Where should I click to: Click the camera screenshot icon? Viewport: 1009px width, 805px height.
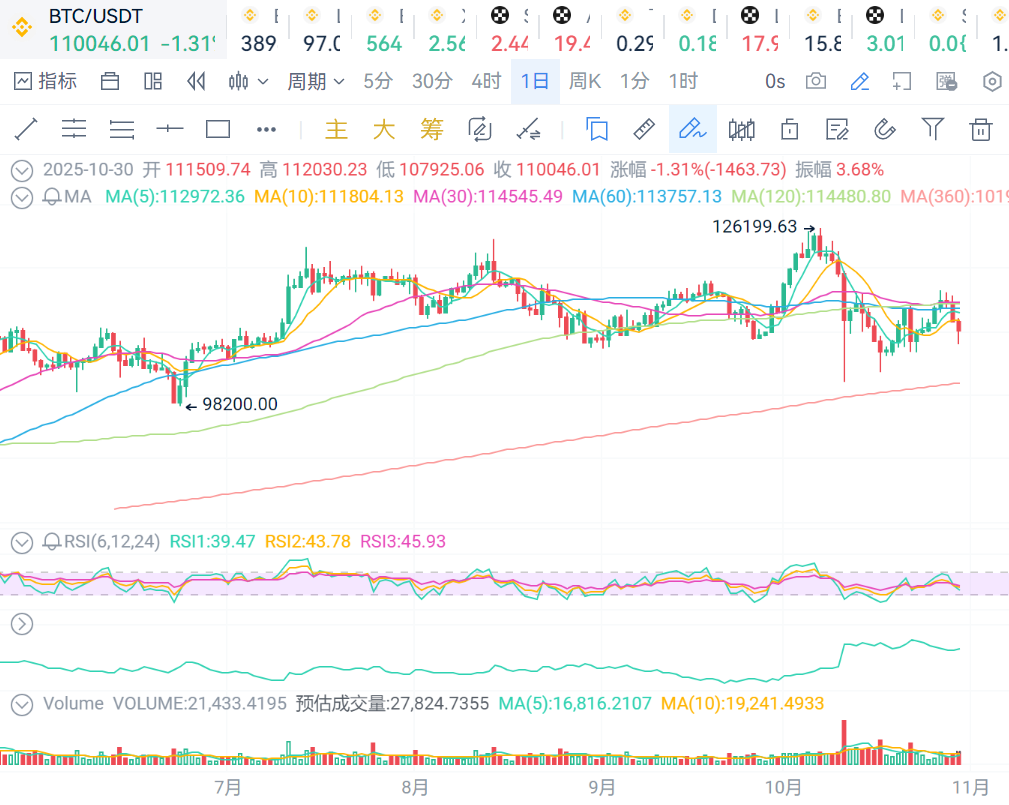(x=816, y=81)
